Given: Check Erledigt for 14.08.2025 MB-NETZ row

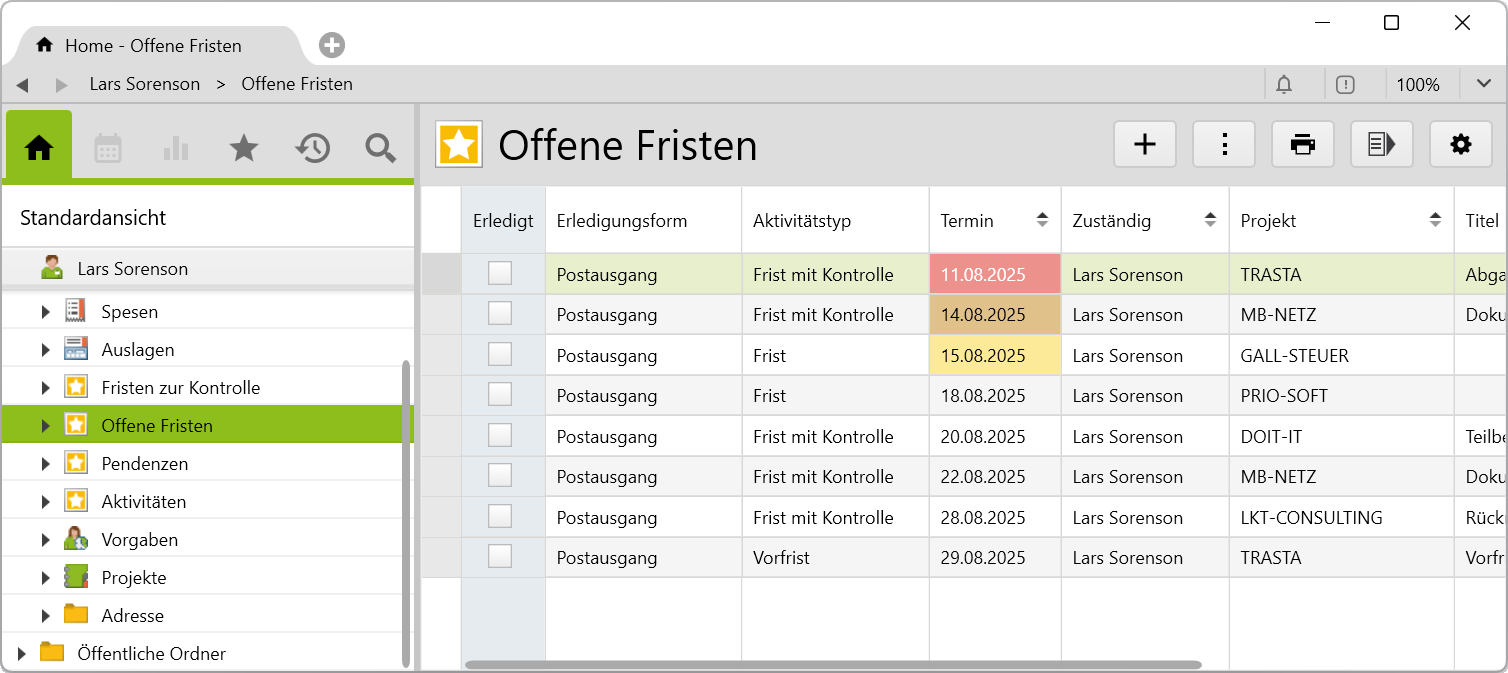Looking at the screenshot, I should pyautogui.click(x=500, y=313).
